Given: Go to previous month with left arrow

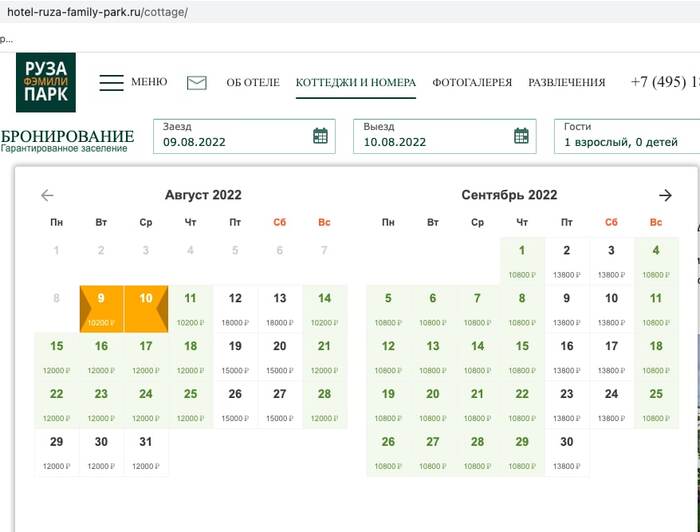Looking at the screenshot, I should pos(47,195).
